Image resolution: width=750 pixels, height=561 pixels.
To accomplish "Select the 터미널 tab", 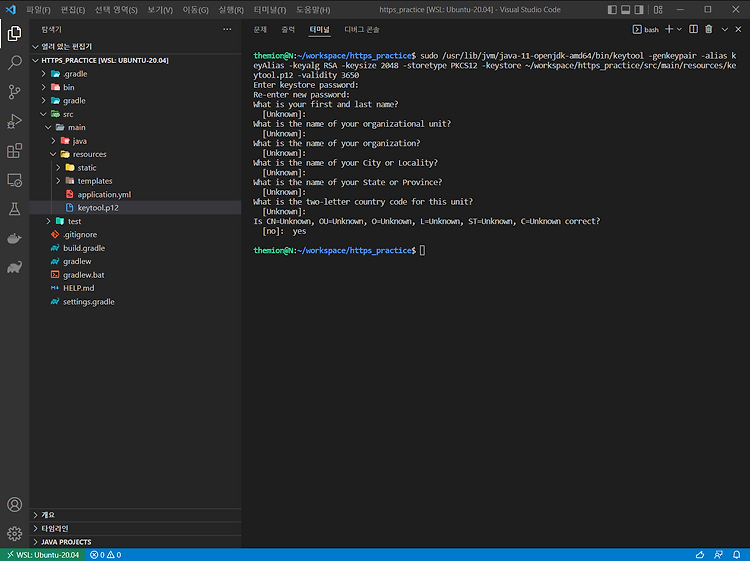I will click(320, 30).
